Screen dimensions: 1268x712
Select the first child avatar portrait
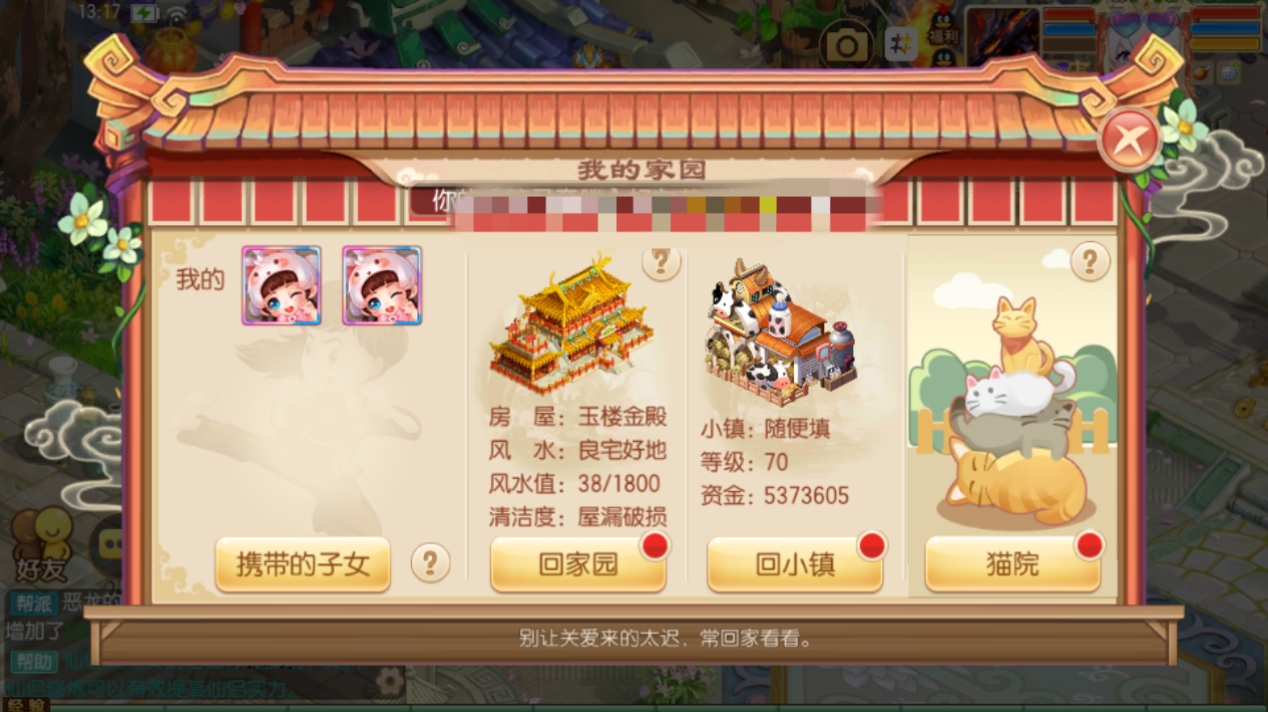pyautogui.click(x=281, y=286)
